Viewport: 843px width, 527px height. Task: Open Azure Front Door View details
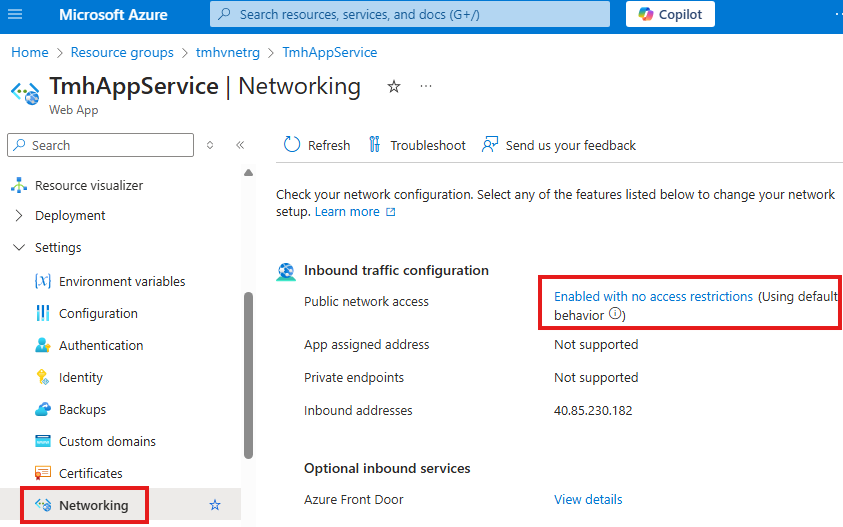588,500
